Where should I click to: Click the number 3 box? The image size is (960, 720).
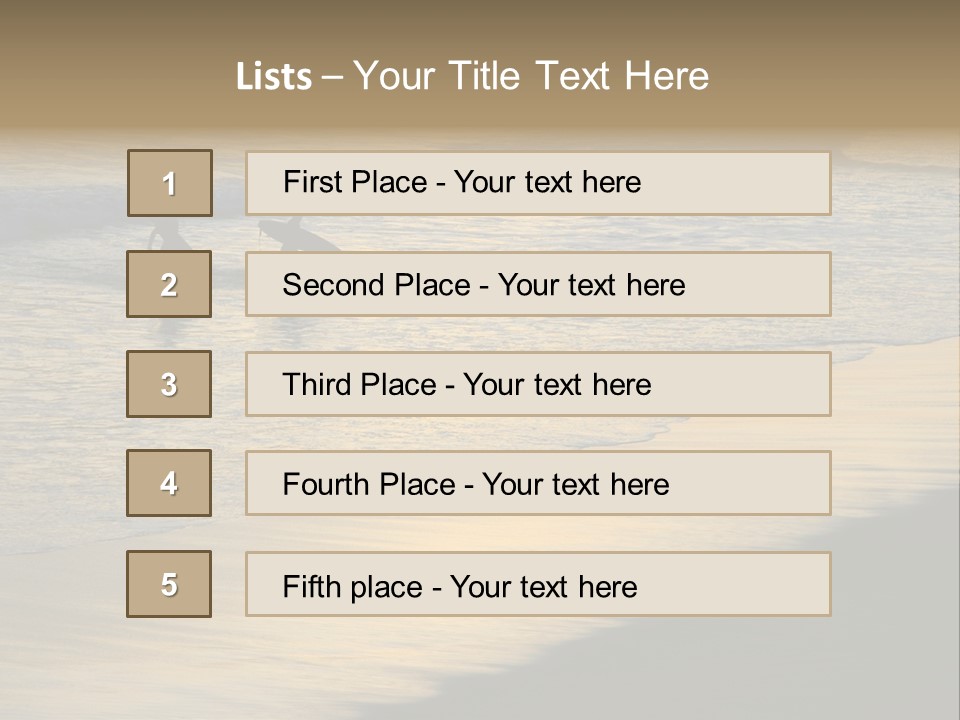[169, 384]
